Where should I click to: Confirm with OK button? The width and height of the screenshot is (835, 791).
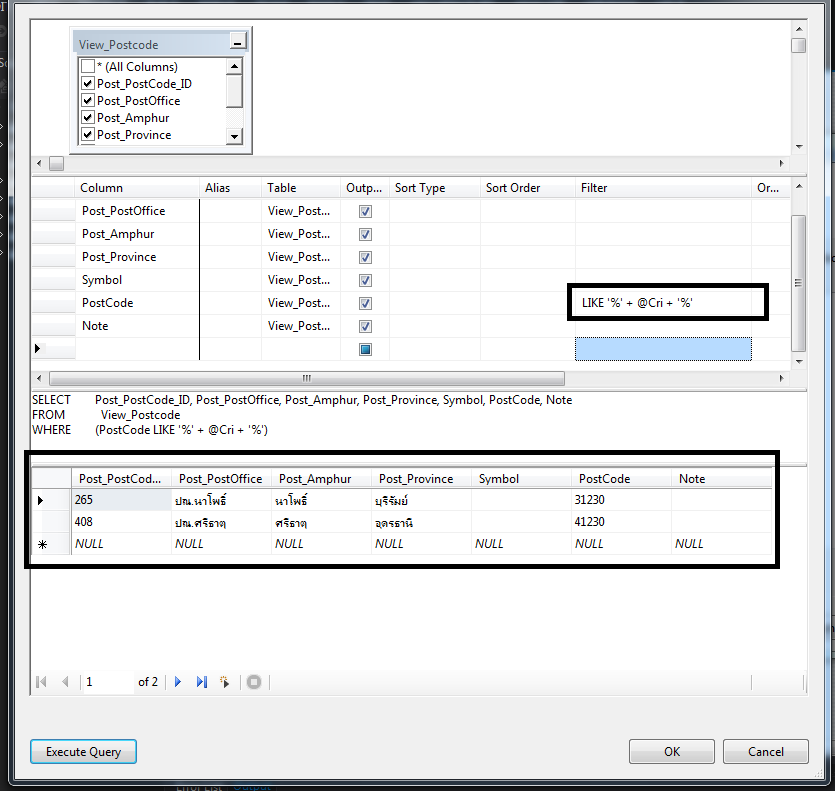click(x=672, y=752)
